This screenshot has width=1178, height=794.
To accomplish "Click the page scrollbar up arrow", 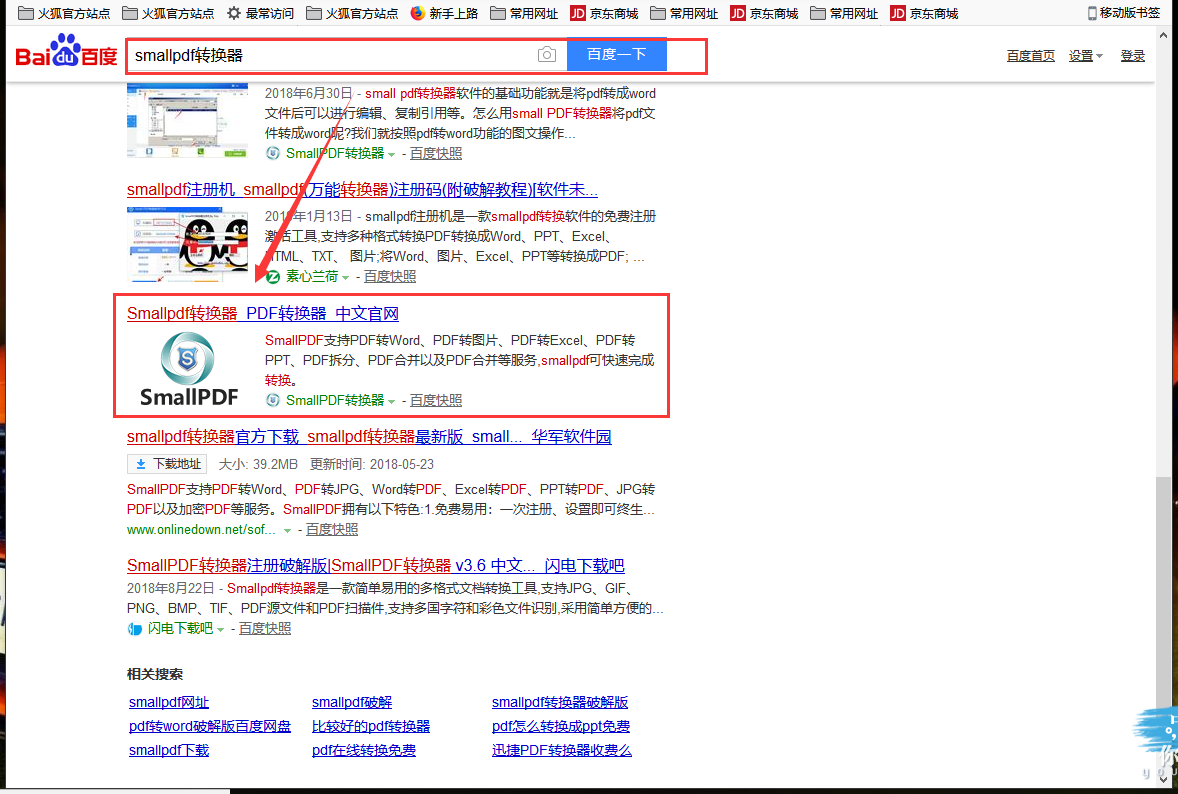I will pyautogui.click(x=1164, y=35).
